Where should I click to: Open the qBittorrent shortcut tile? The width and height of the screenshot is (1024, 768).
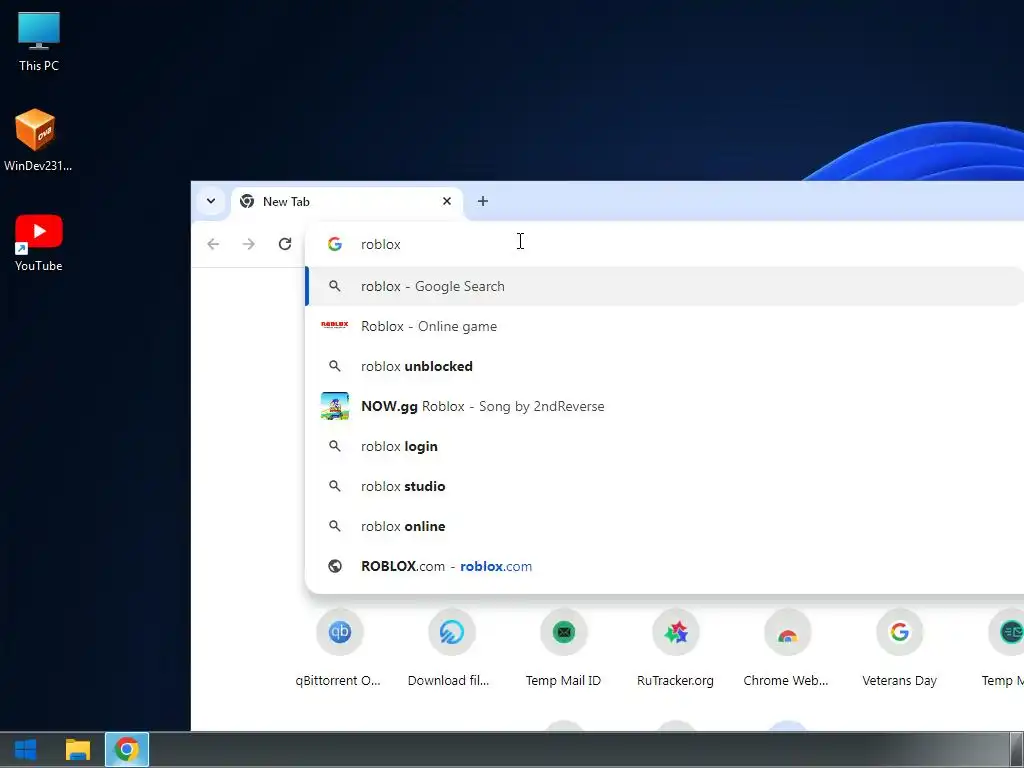point(339,648)
